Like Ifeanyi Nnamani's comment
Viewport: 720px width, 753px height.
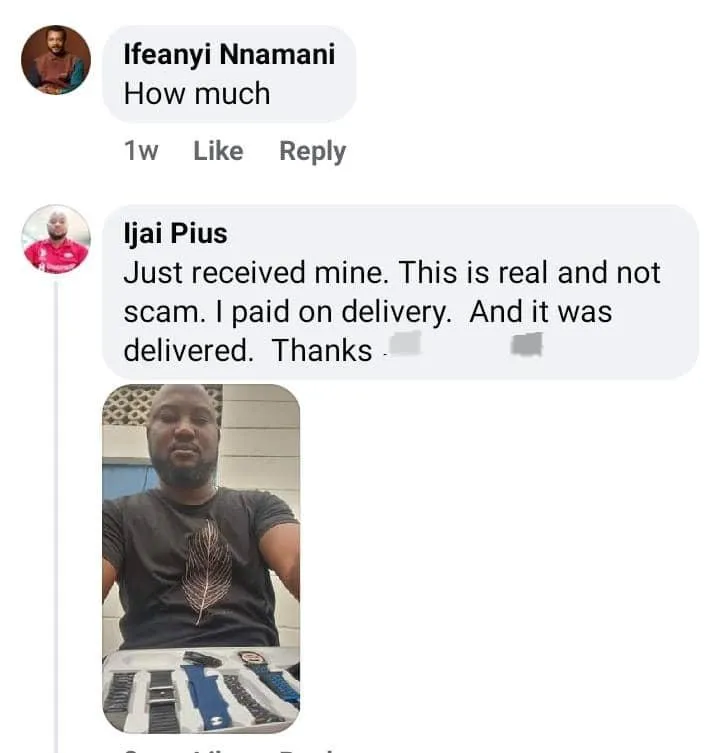218,151
